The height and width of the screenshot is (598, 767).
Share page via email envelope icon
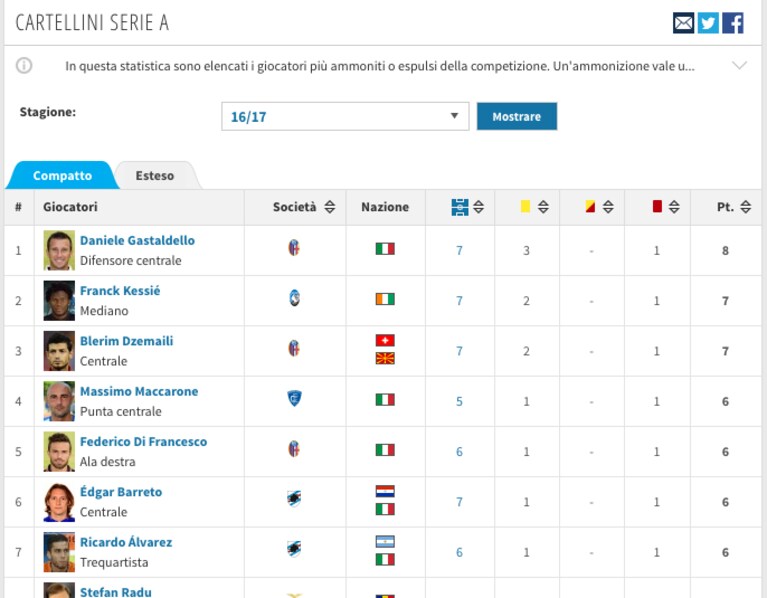pyautogui.click(x=683, y=23)
